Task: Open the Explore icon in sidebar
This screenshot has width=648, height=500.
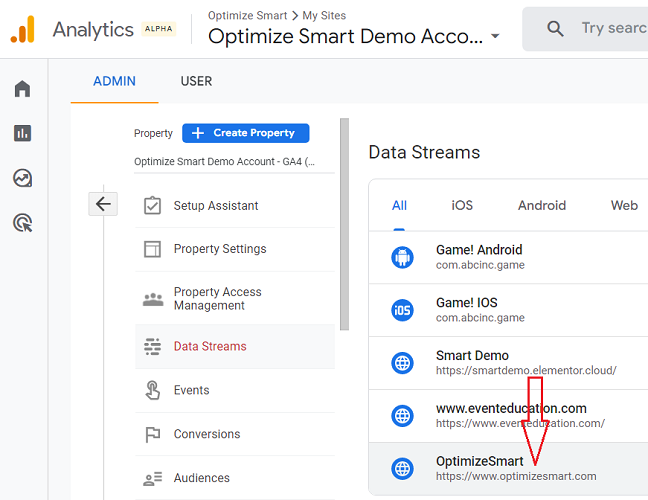Action: 22,178
